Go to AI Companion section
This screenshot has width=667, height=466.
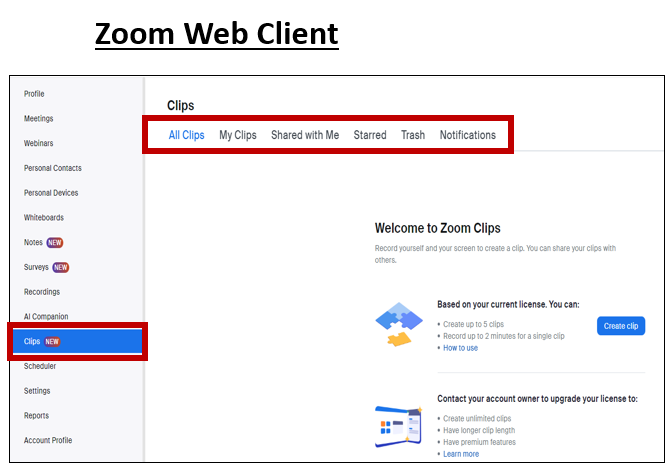point(46,316)
